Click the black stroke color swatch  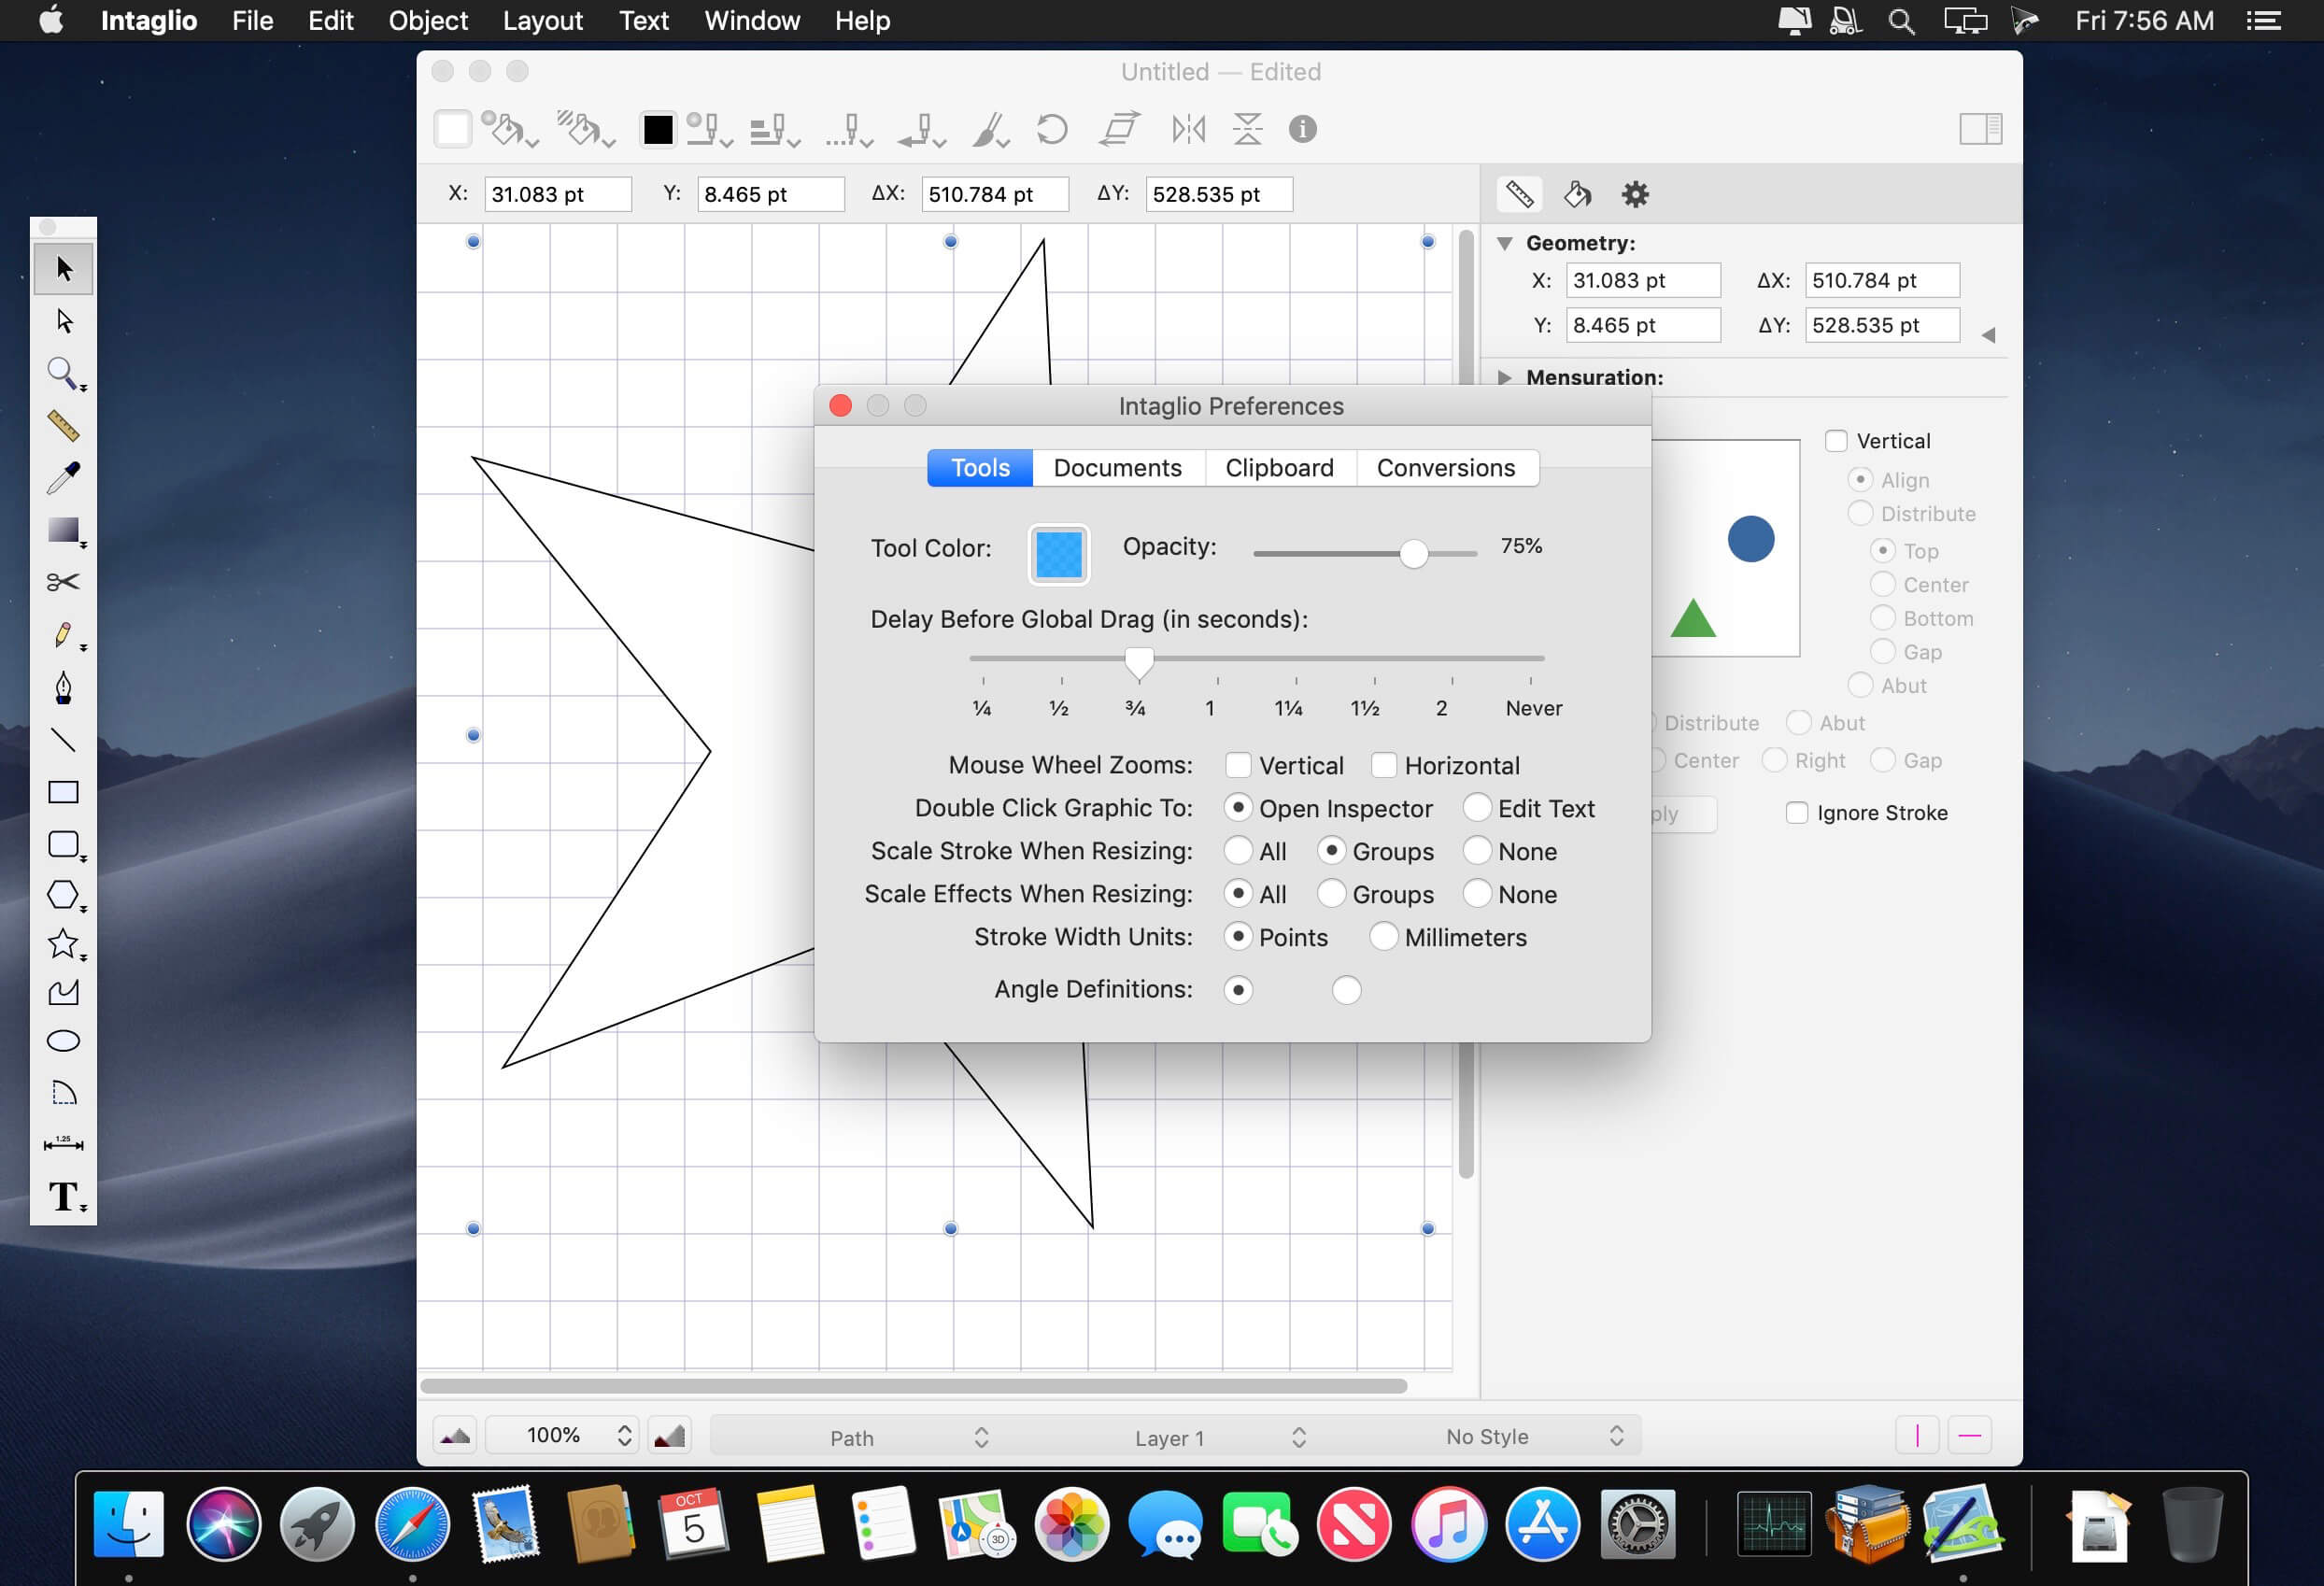coord(657,129)
